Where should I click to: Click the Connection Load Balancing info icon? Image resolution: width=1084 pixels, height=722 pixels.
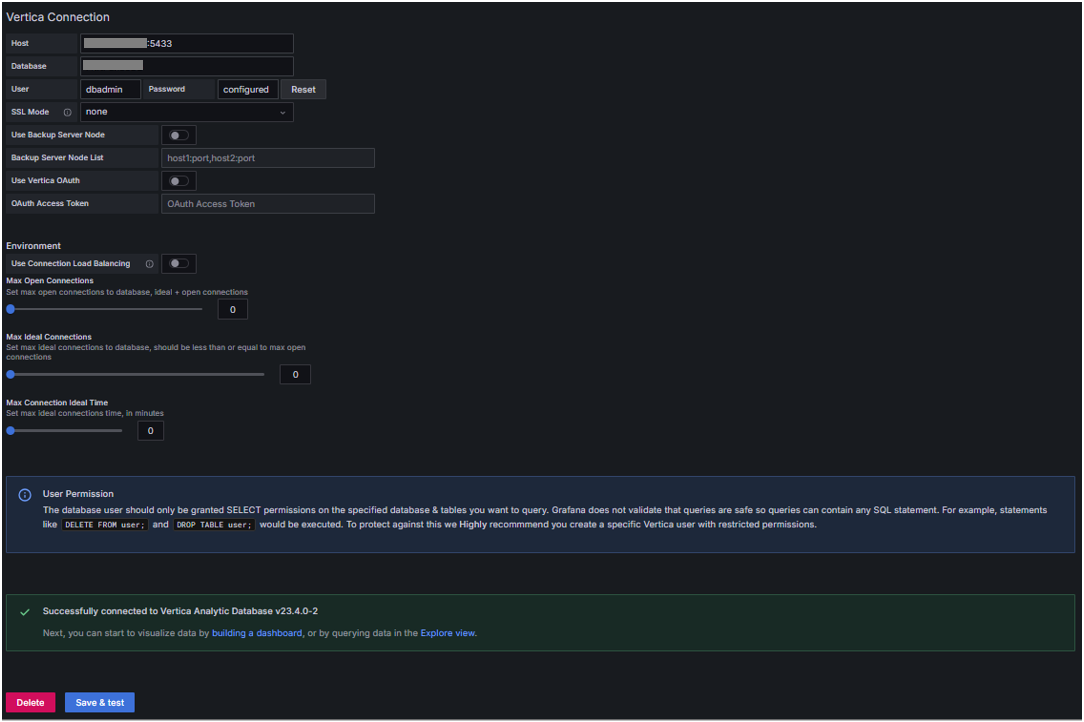[149, 263]
